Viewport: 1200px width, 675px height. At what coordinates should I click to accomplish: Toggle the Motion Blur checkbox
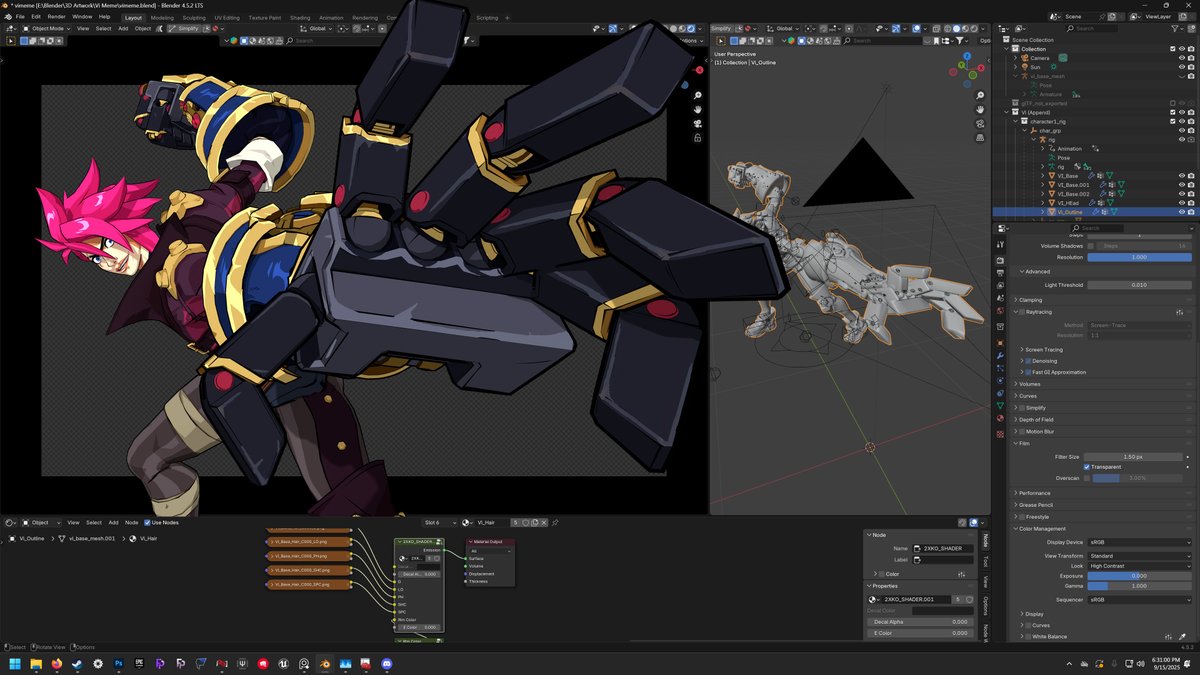coord(1021,432)
